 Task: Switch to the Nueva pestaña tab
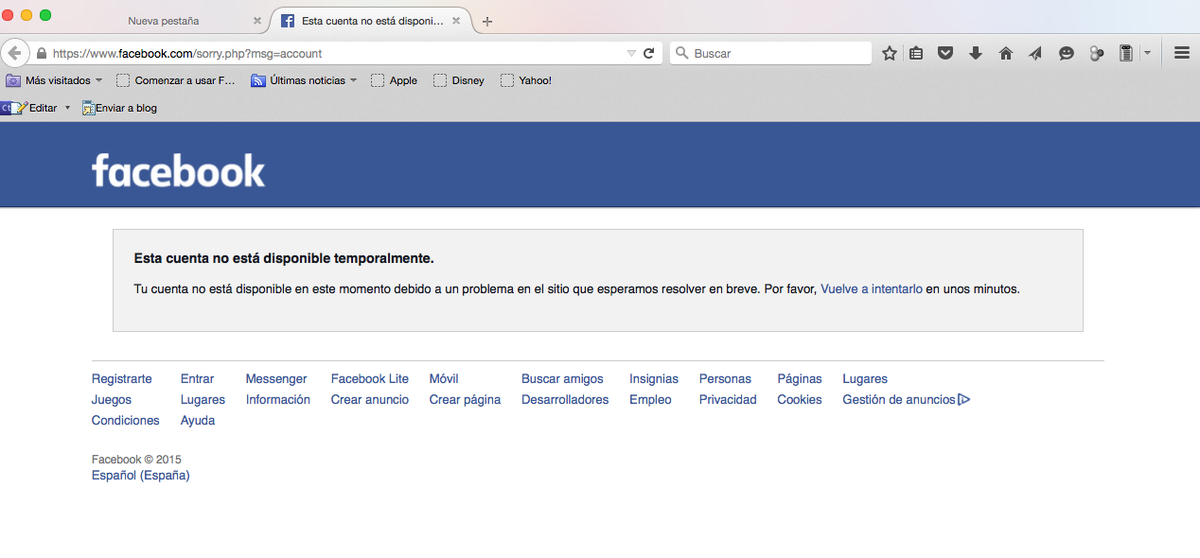click(163, 20)
